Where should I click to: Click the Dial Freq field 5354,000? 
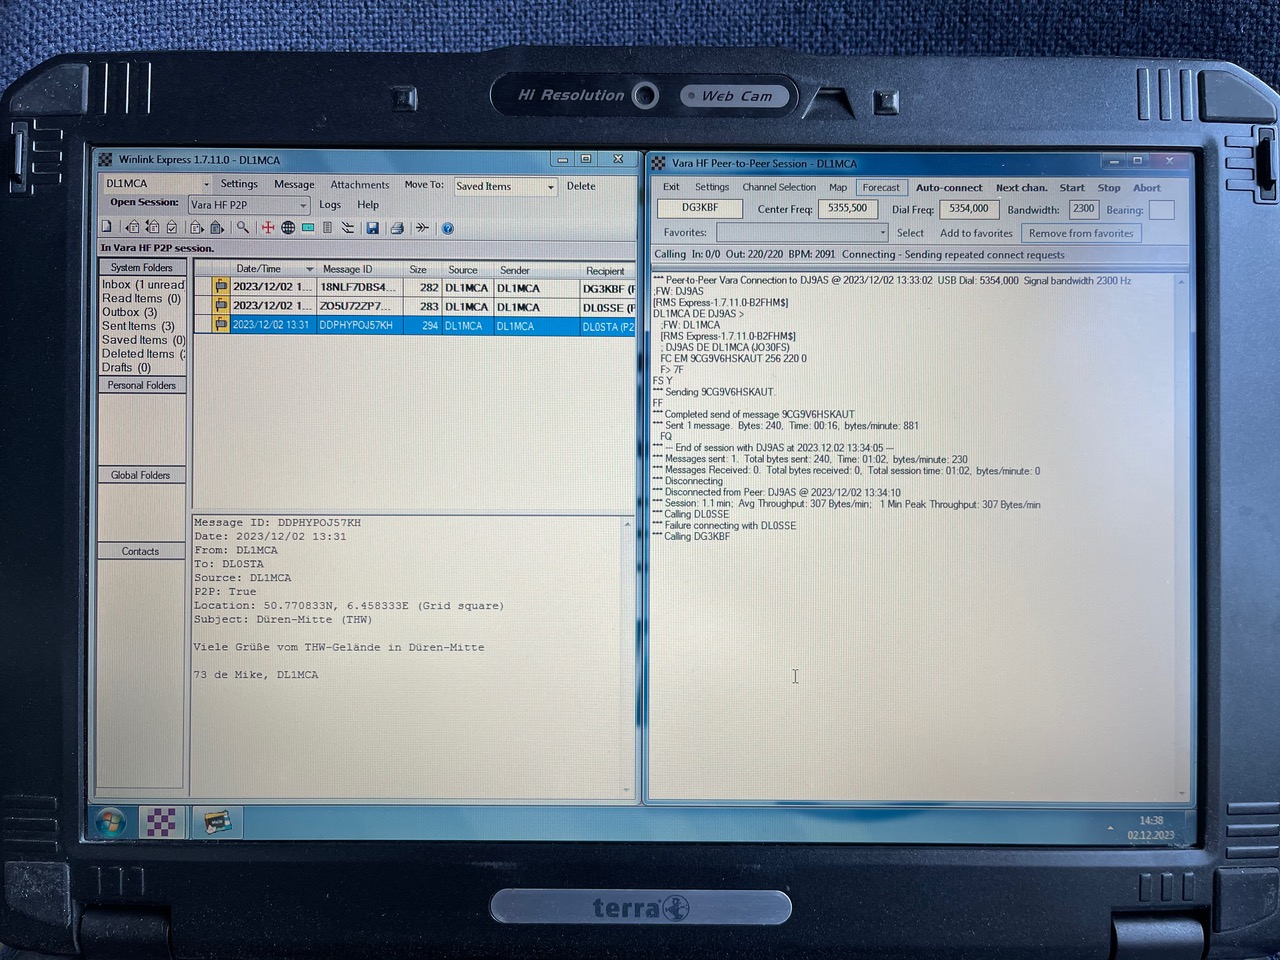(969, 209)
